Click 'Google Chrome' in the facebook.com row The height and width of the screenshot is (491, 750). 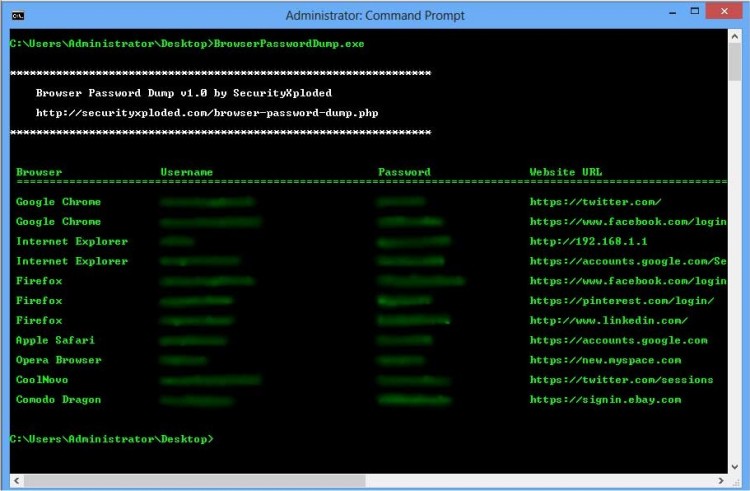58,221
